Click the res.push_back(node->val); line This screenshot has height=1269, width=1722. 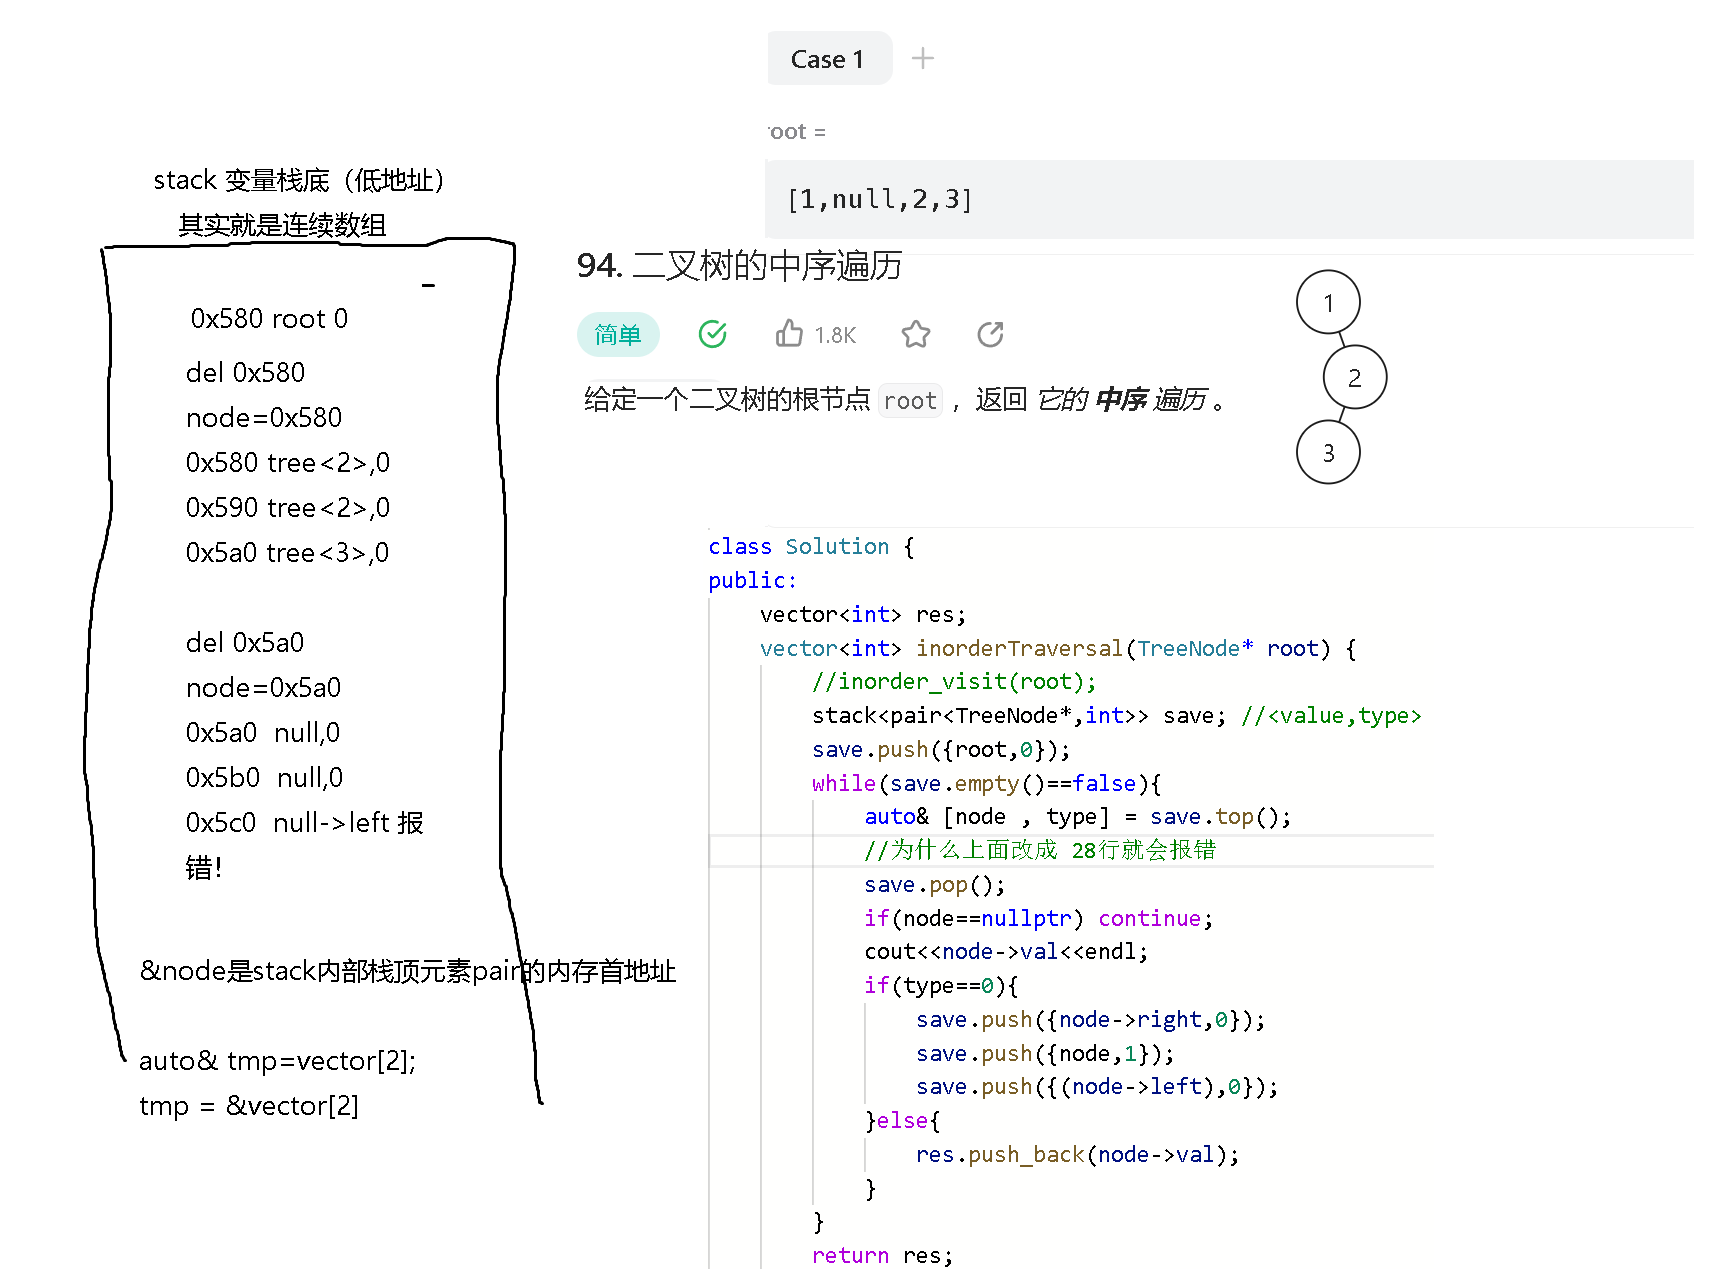pos(1078,1155)
